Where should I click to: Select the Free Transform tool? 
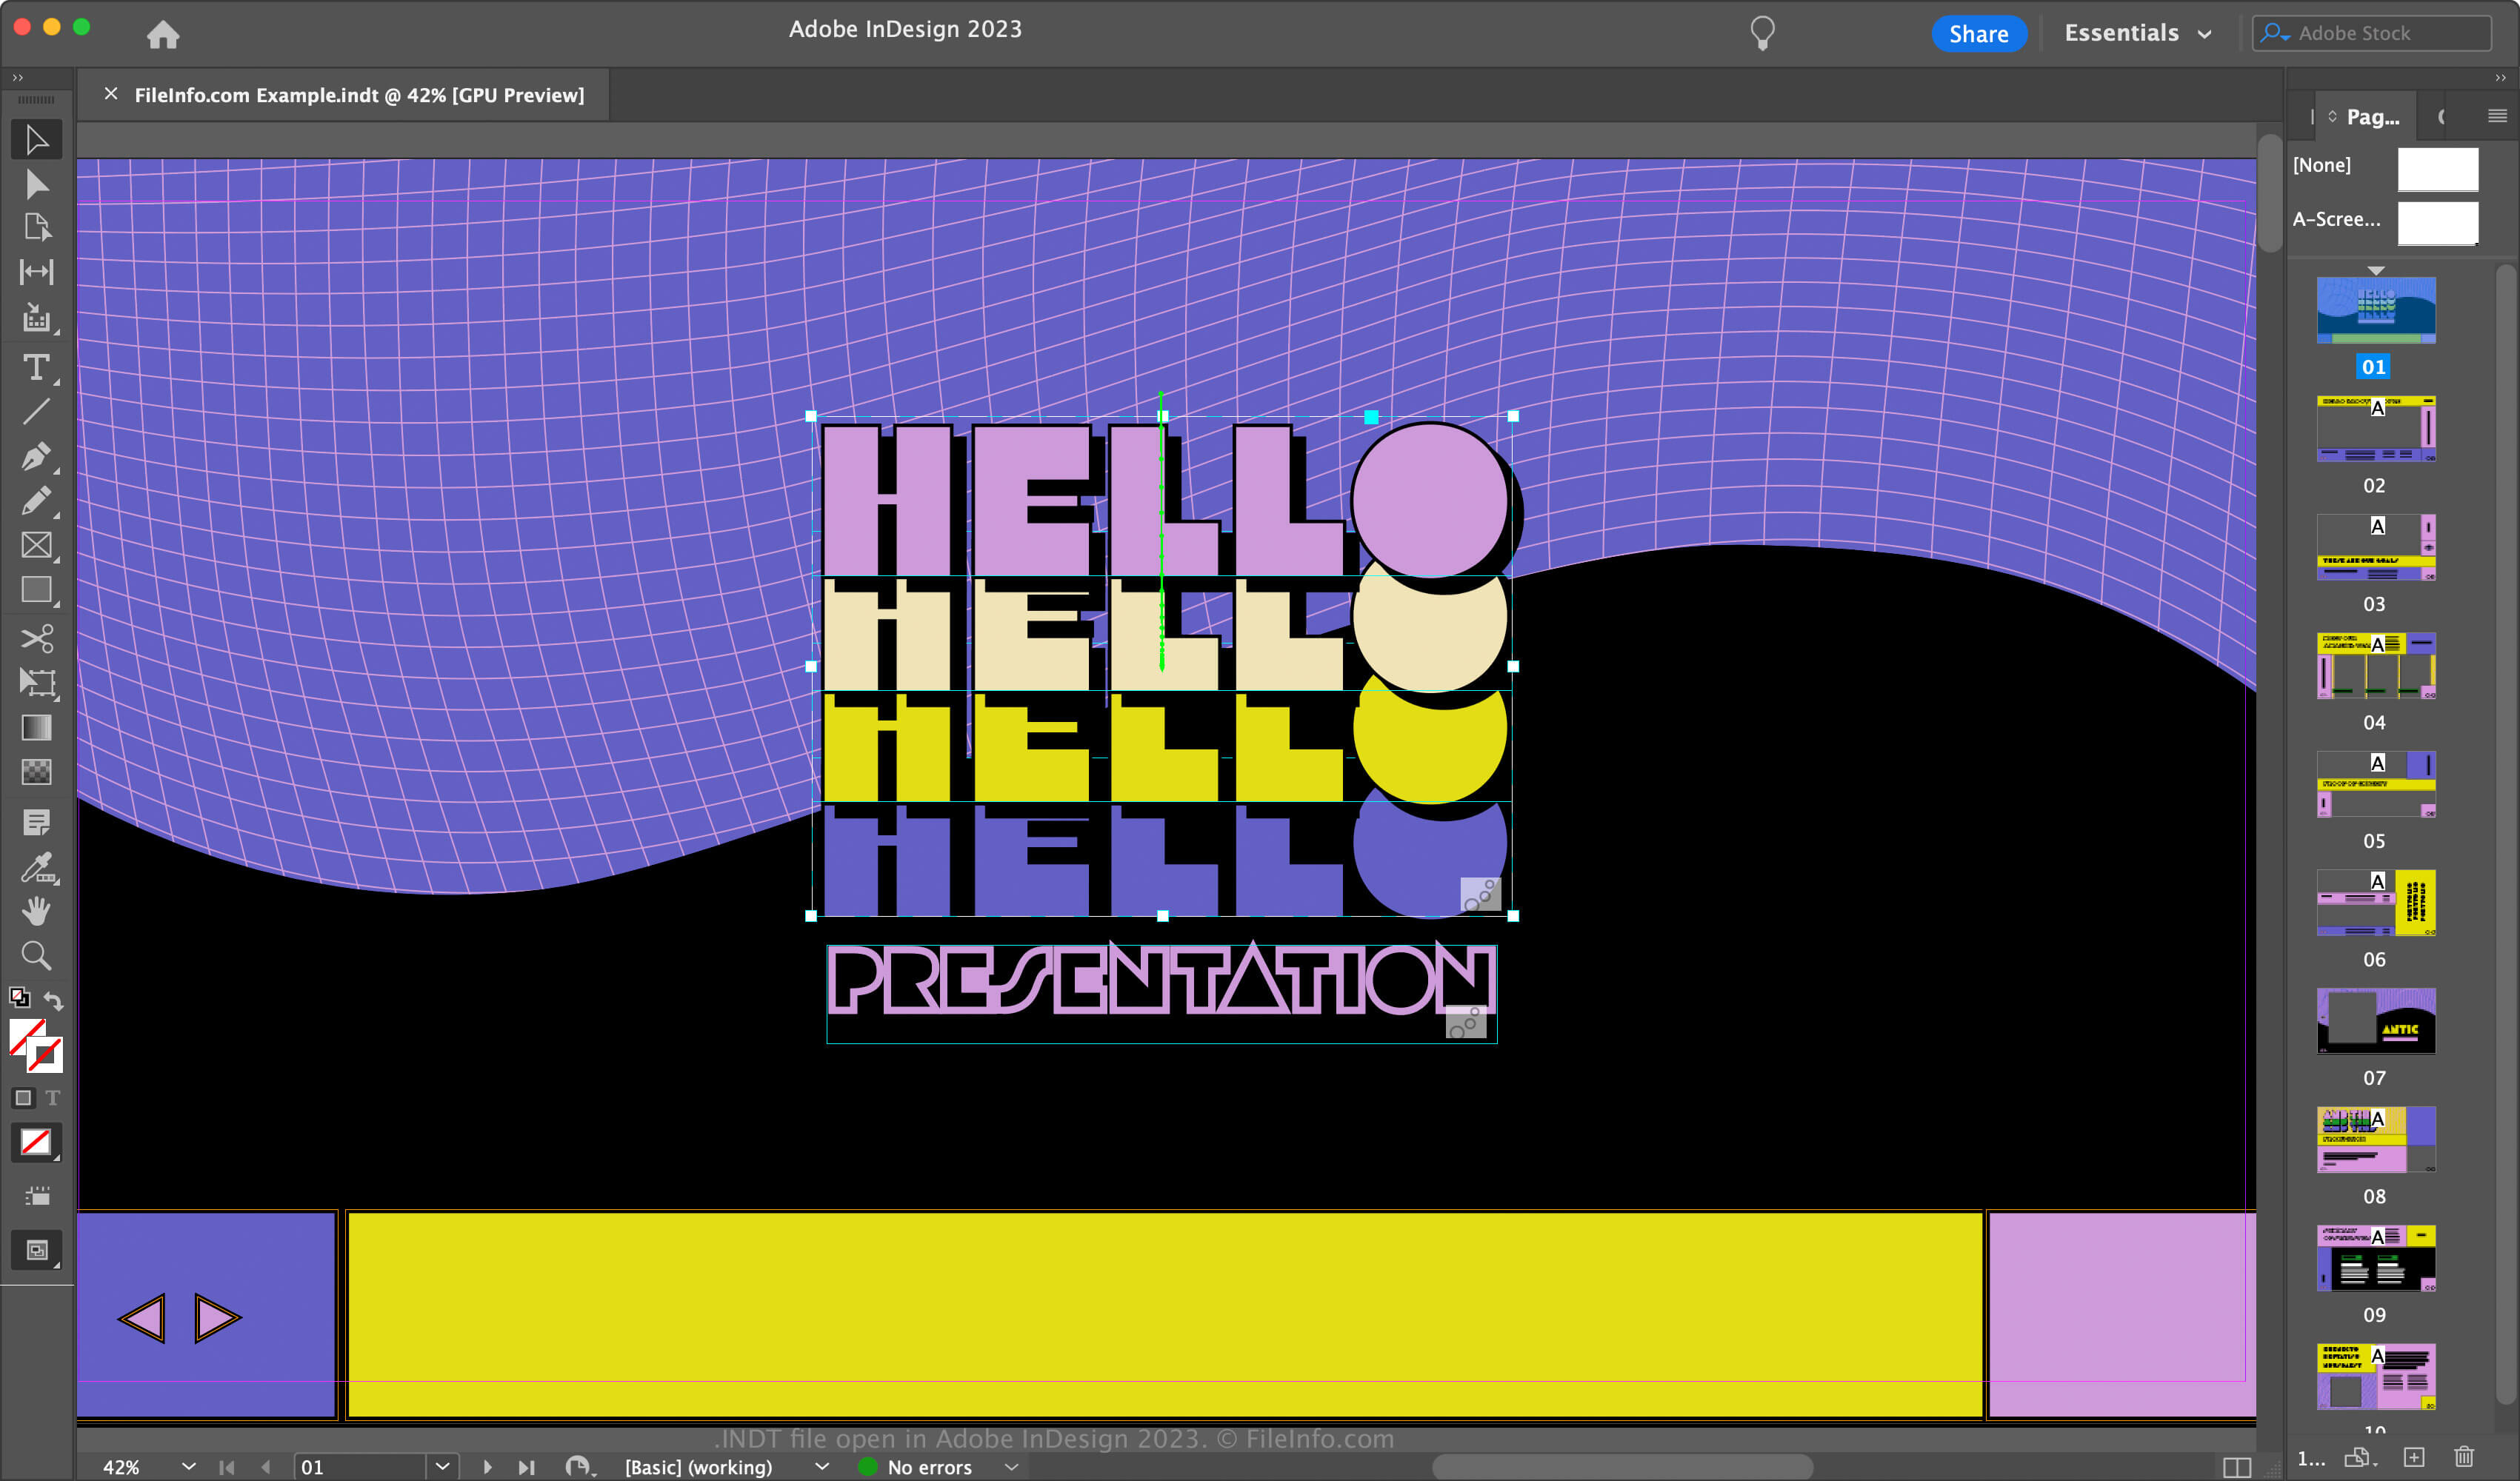coord(37,683)
